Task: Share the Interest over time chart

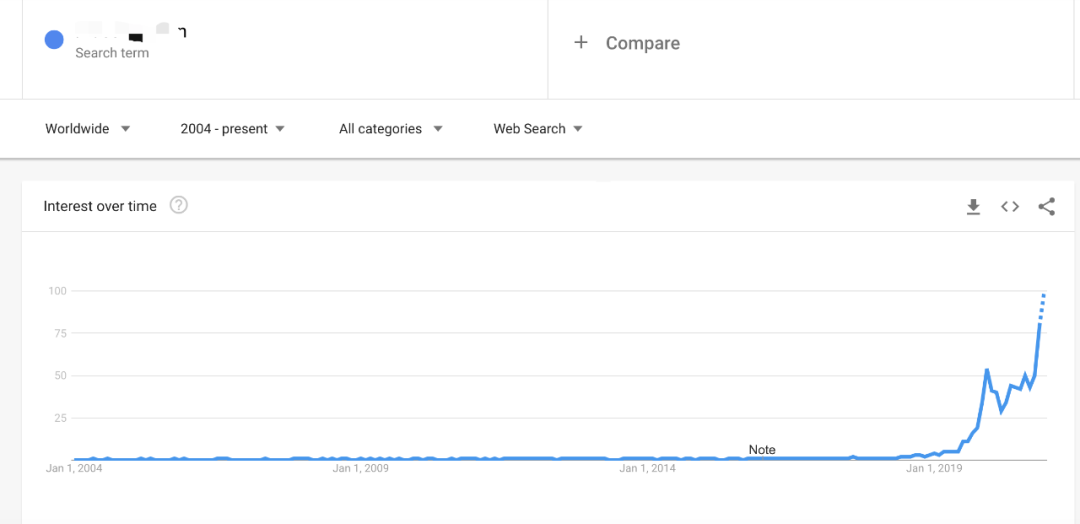Action: click(x=1046, y=207)
